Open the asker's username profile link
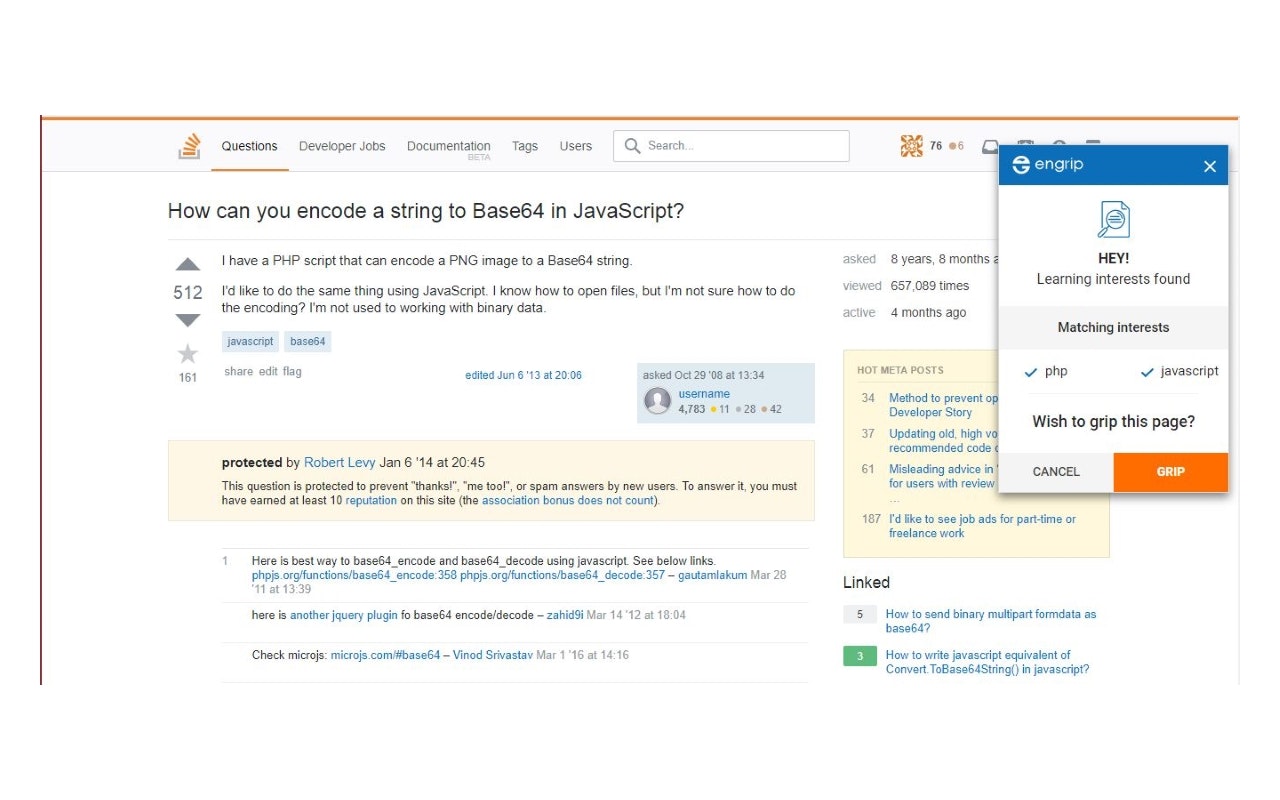 coord(704,394)
